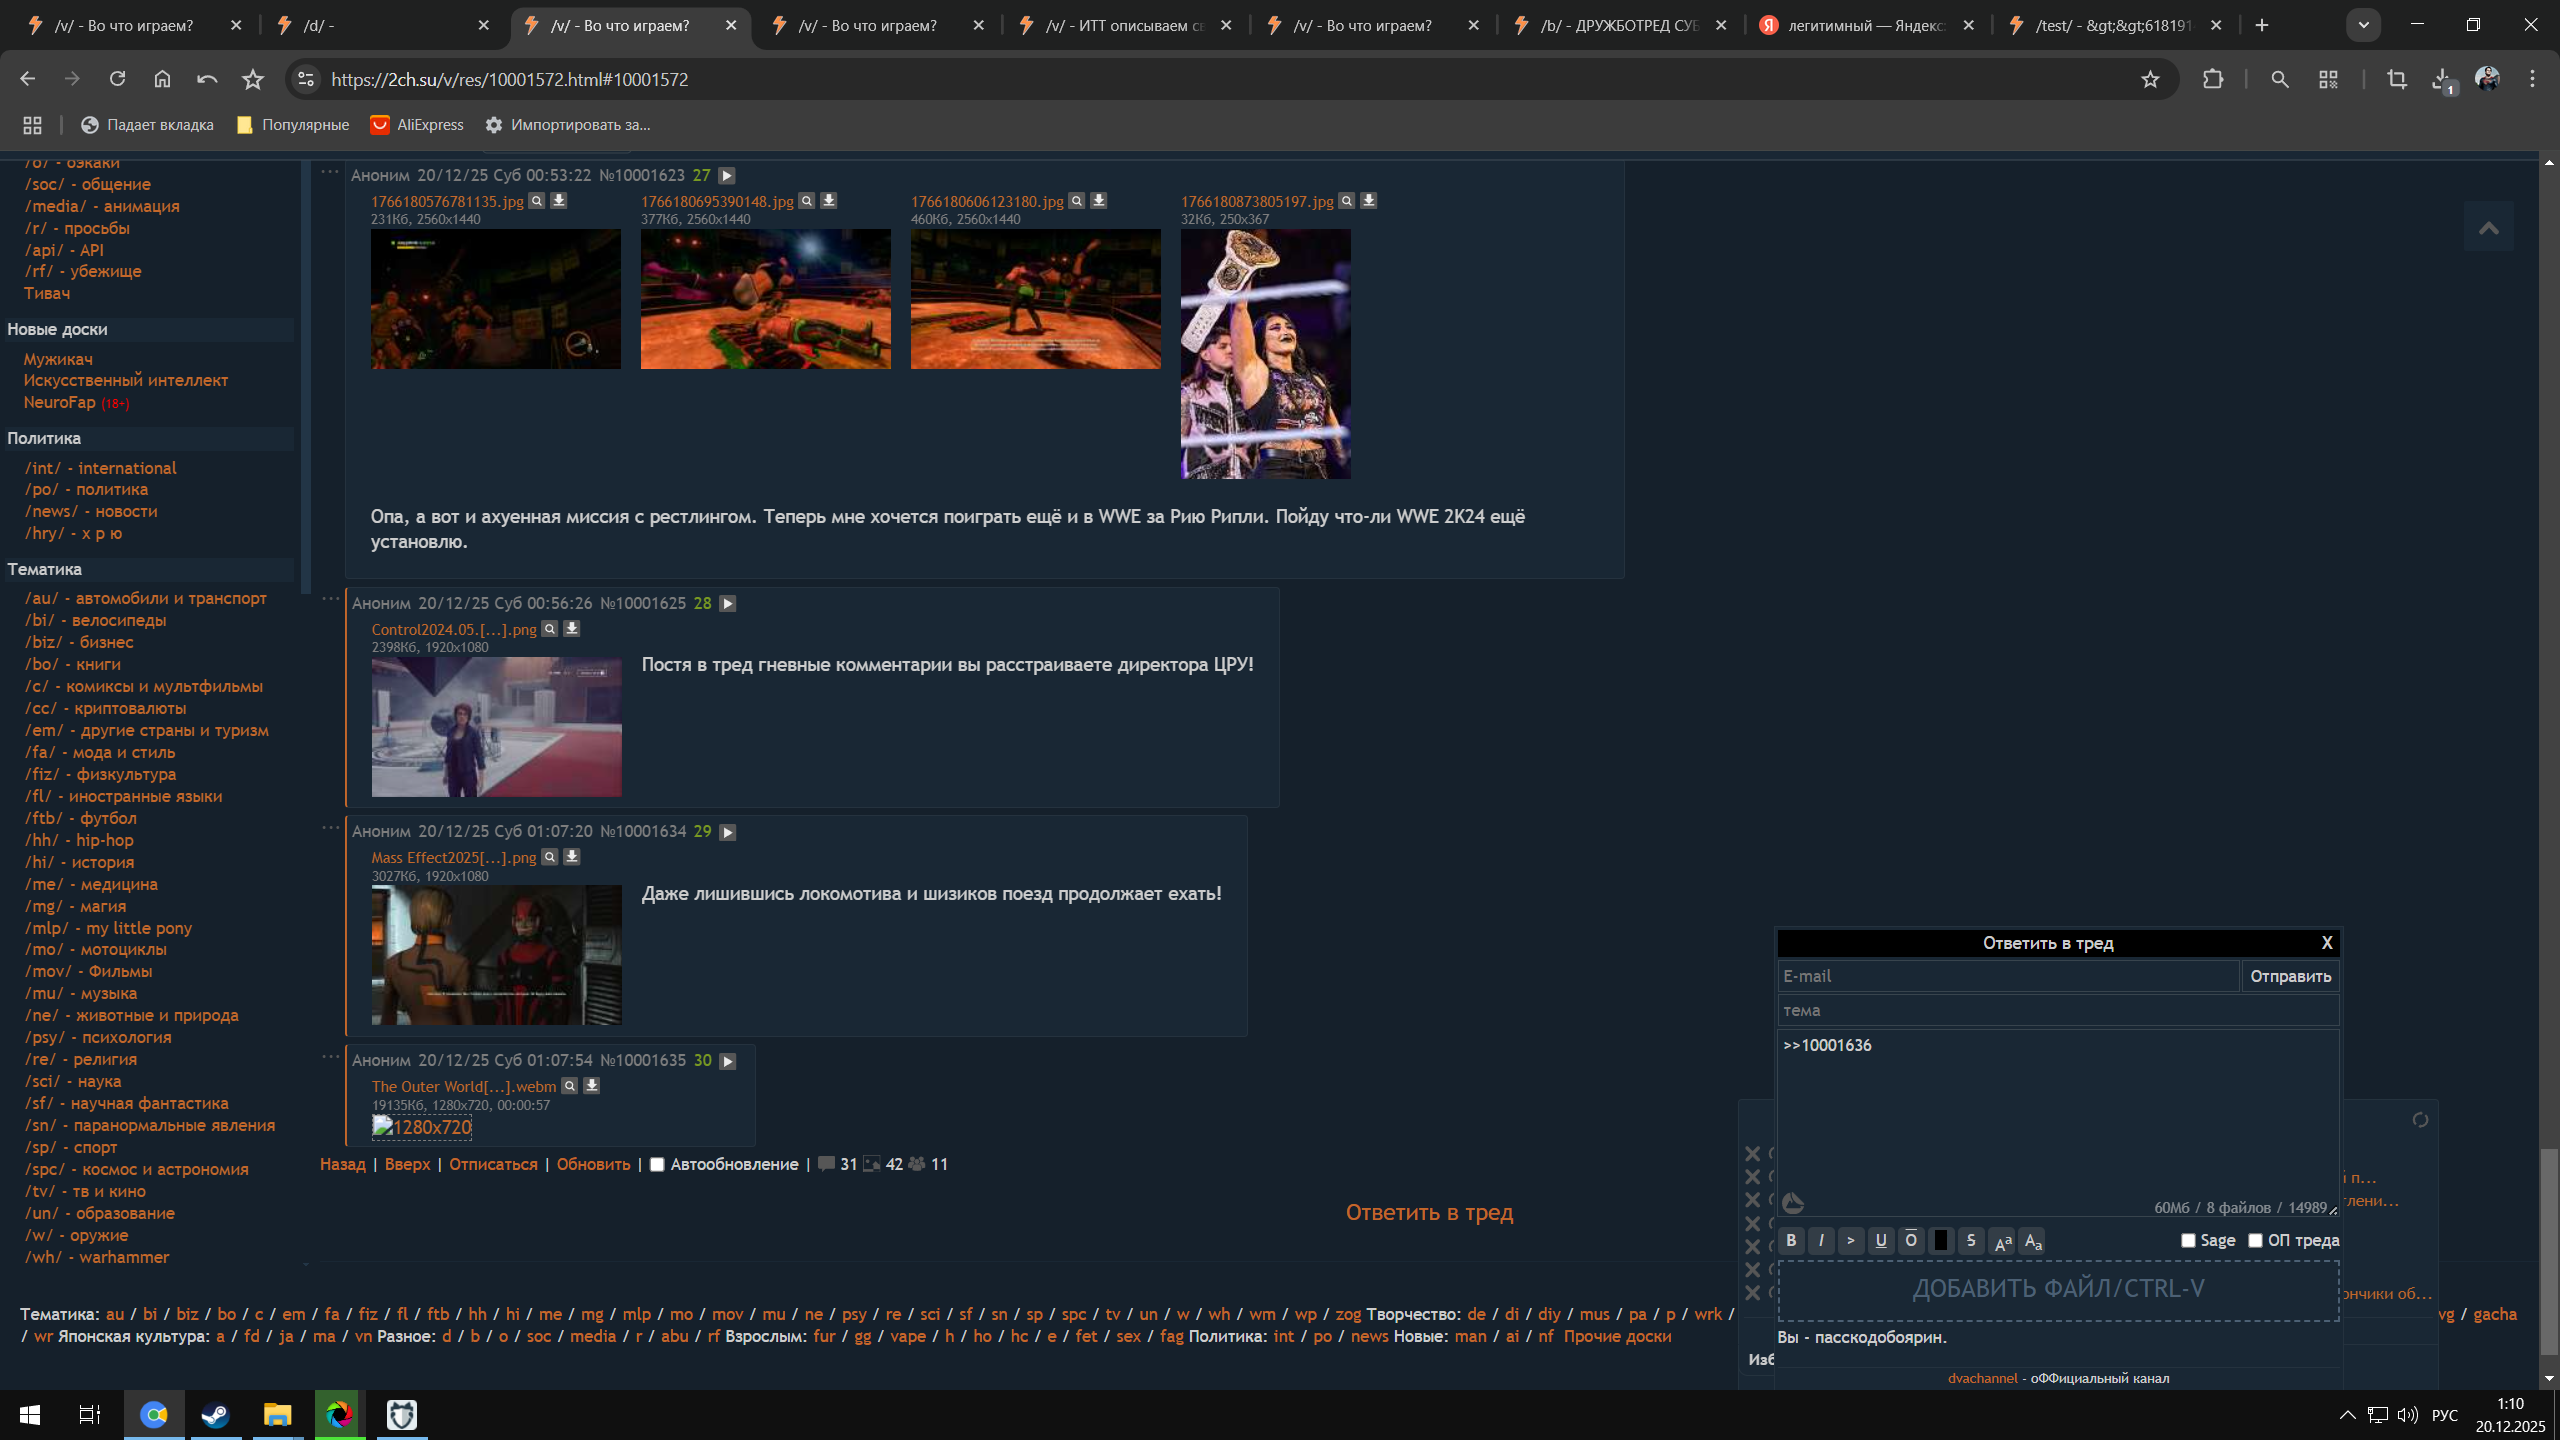This screenshot has width=2560, height=1440.
Task: Click the Обновить link under thread
Action: click(593, 1165)
